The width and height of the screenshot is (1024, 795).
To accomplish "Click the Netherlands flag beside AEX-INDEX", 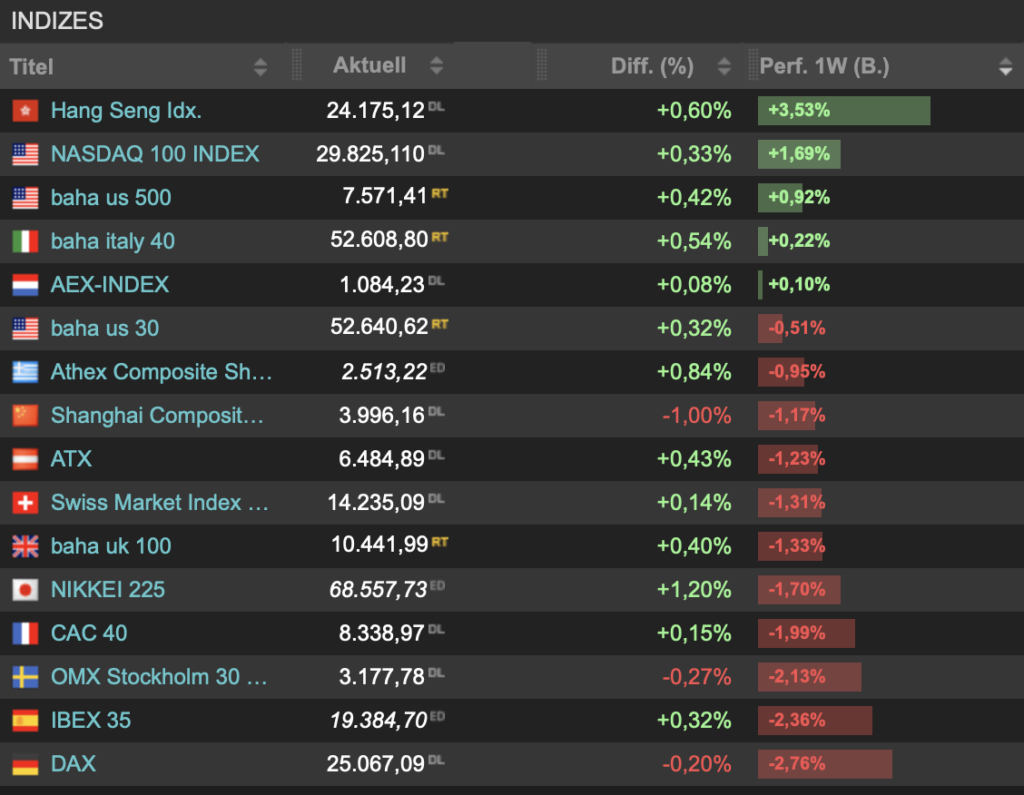I will [x=25, y=285].
